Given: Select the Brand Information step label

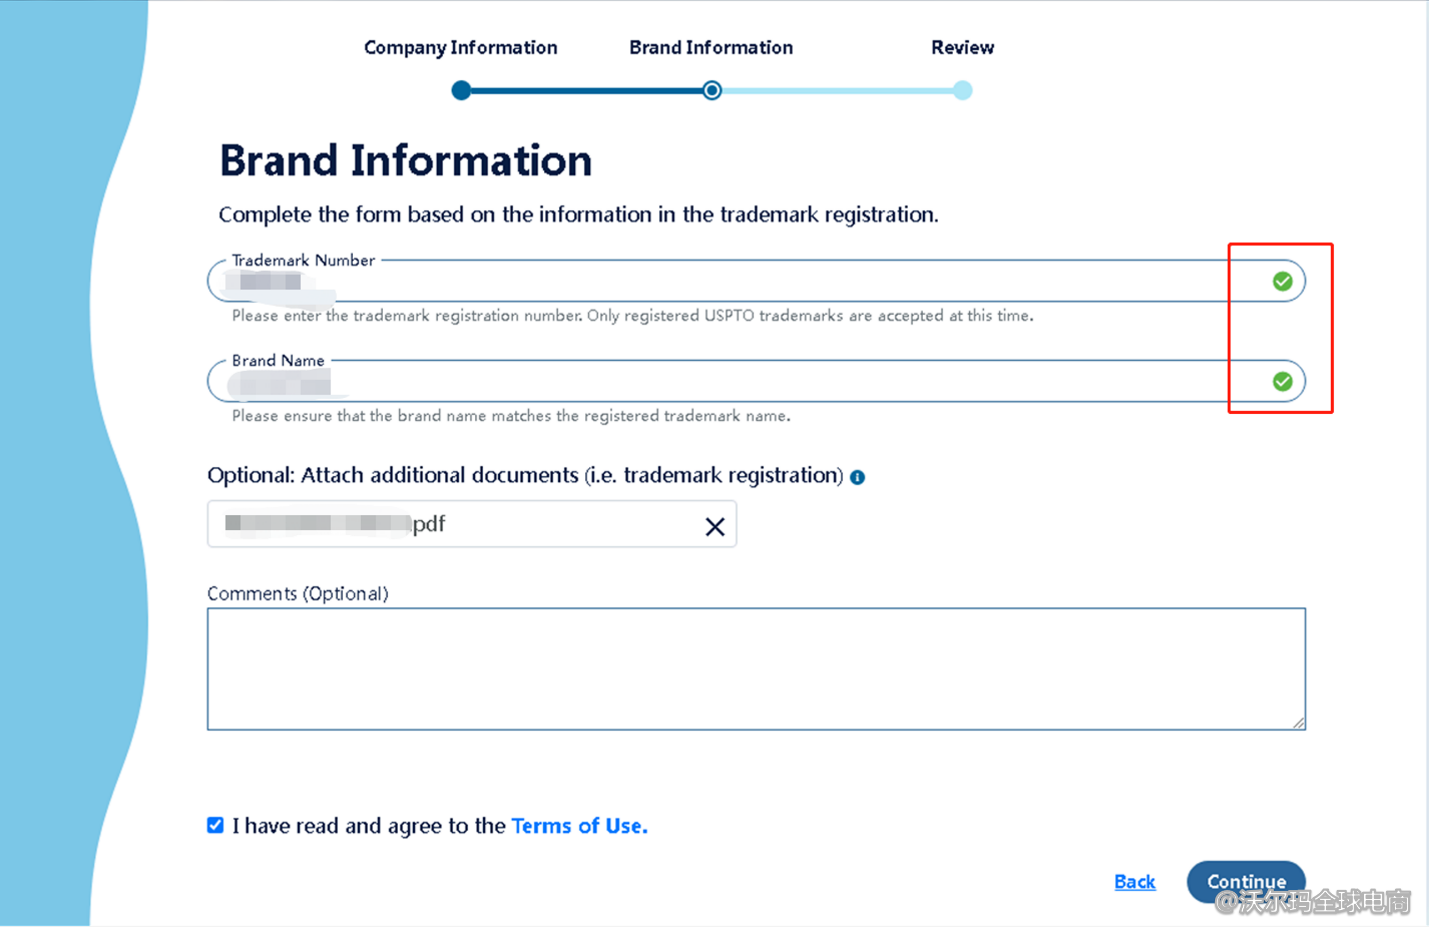Looking at the screenshot, I should click(x=711, y=47).
